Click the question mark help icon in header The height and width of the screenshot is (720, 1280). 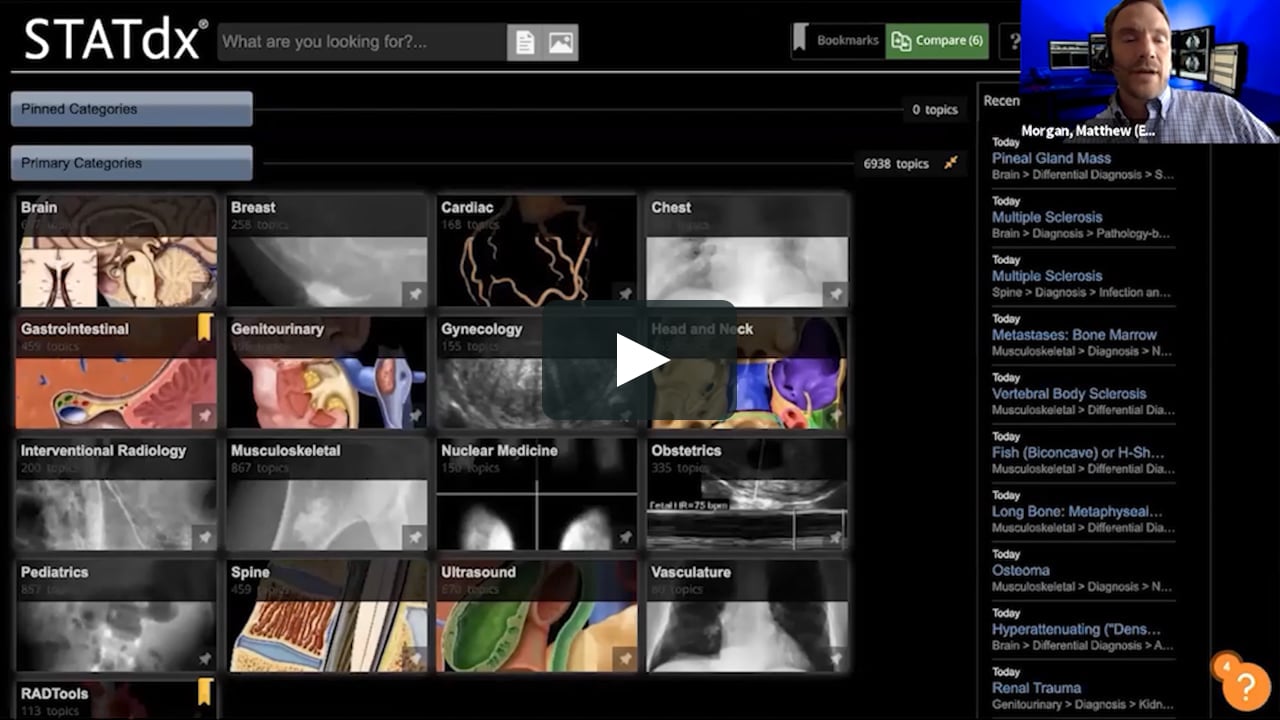tap(1016, 41)
